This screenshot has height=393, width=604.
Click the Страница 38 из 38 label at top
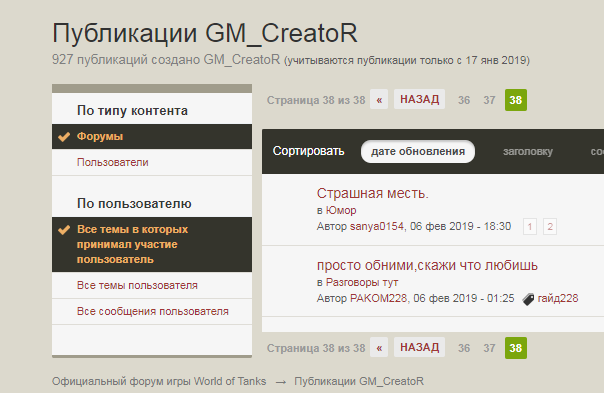click(x=316, y=100)
